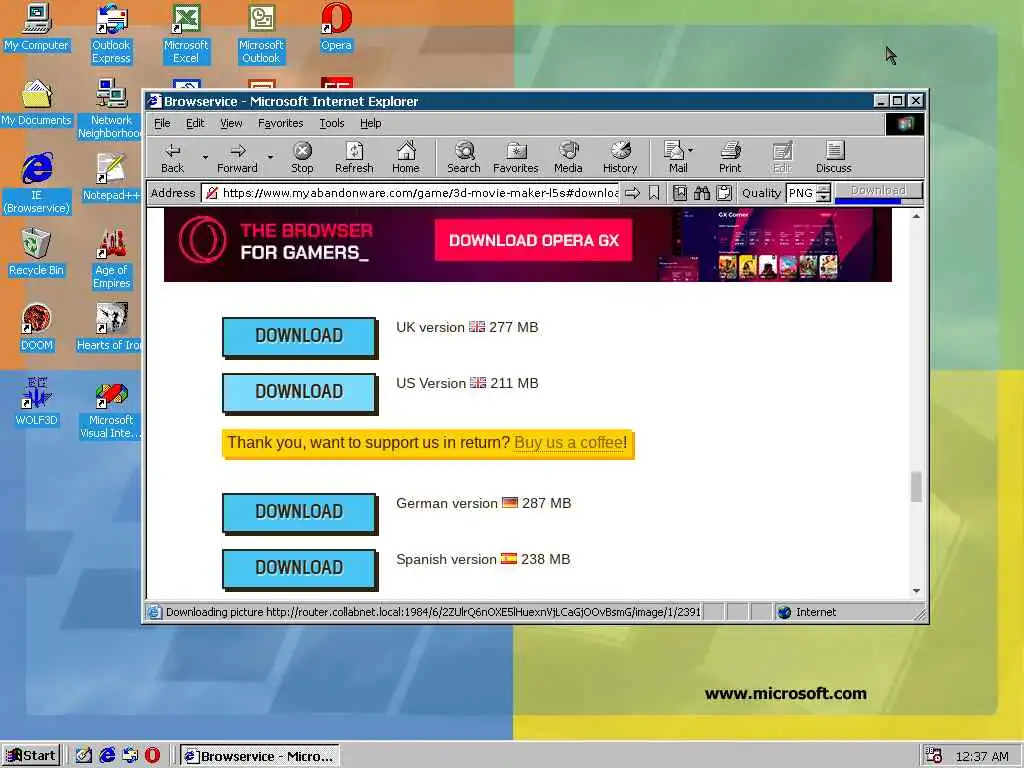The height and width of the screenshot is (768, 1024).
Task: Open the Mail dropdown arrow
Action: [x=691, y=150]
